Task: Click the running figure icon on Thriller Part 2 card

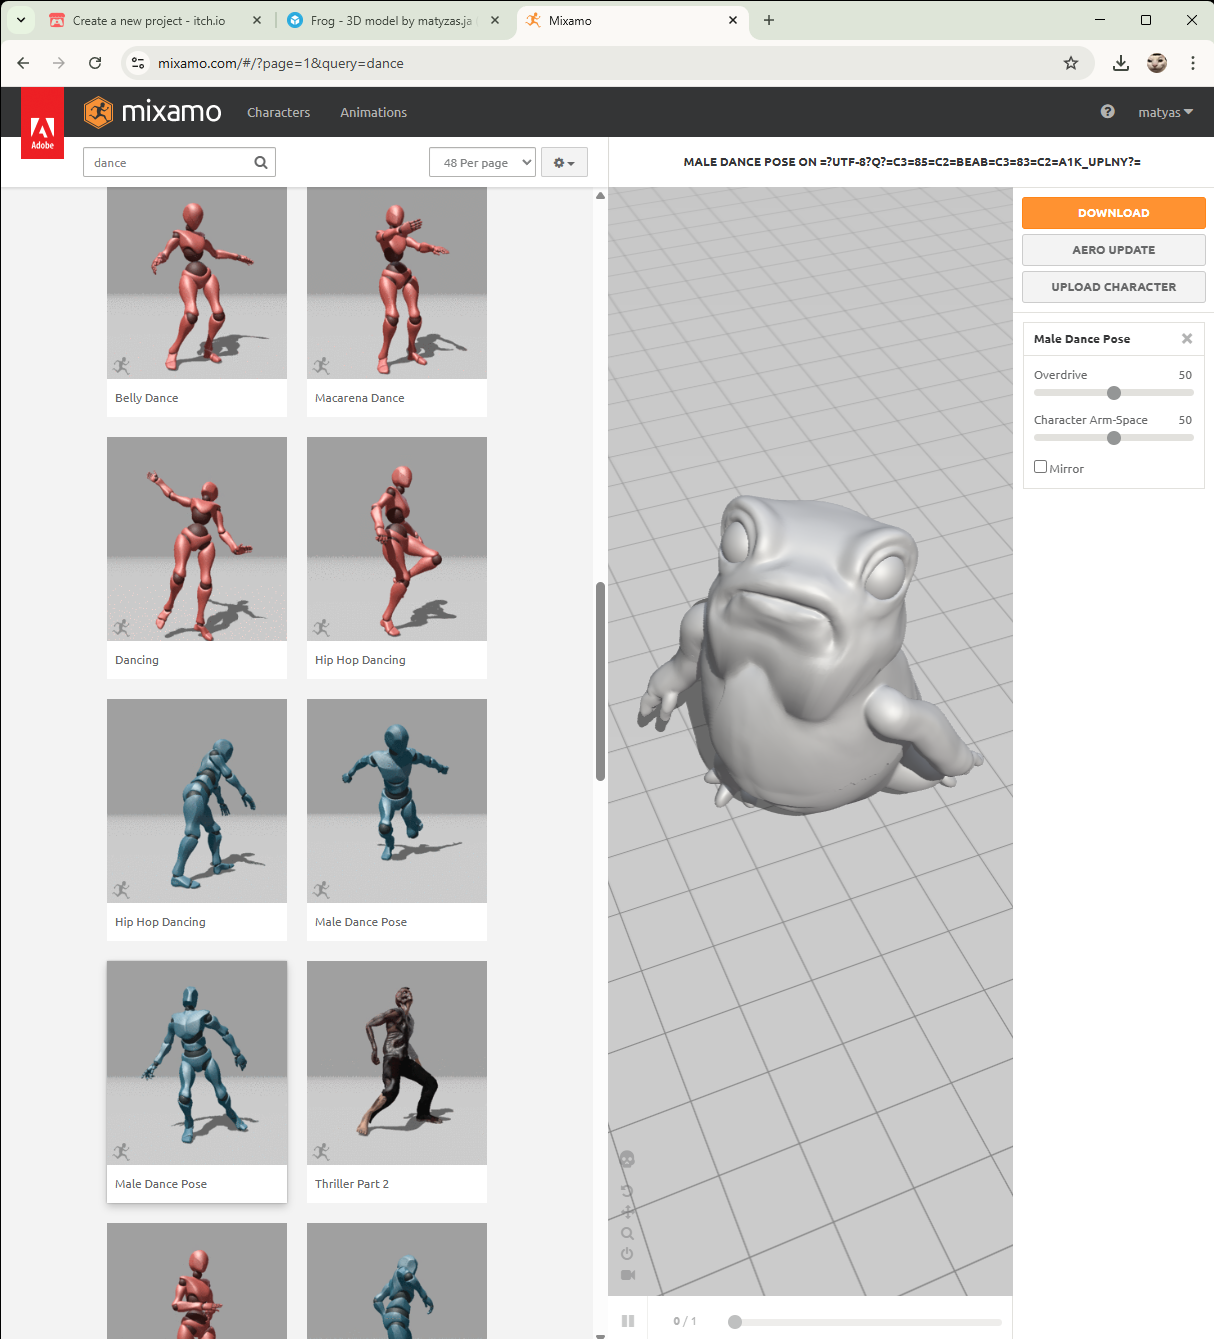Action: click(x=322, y=1152)
